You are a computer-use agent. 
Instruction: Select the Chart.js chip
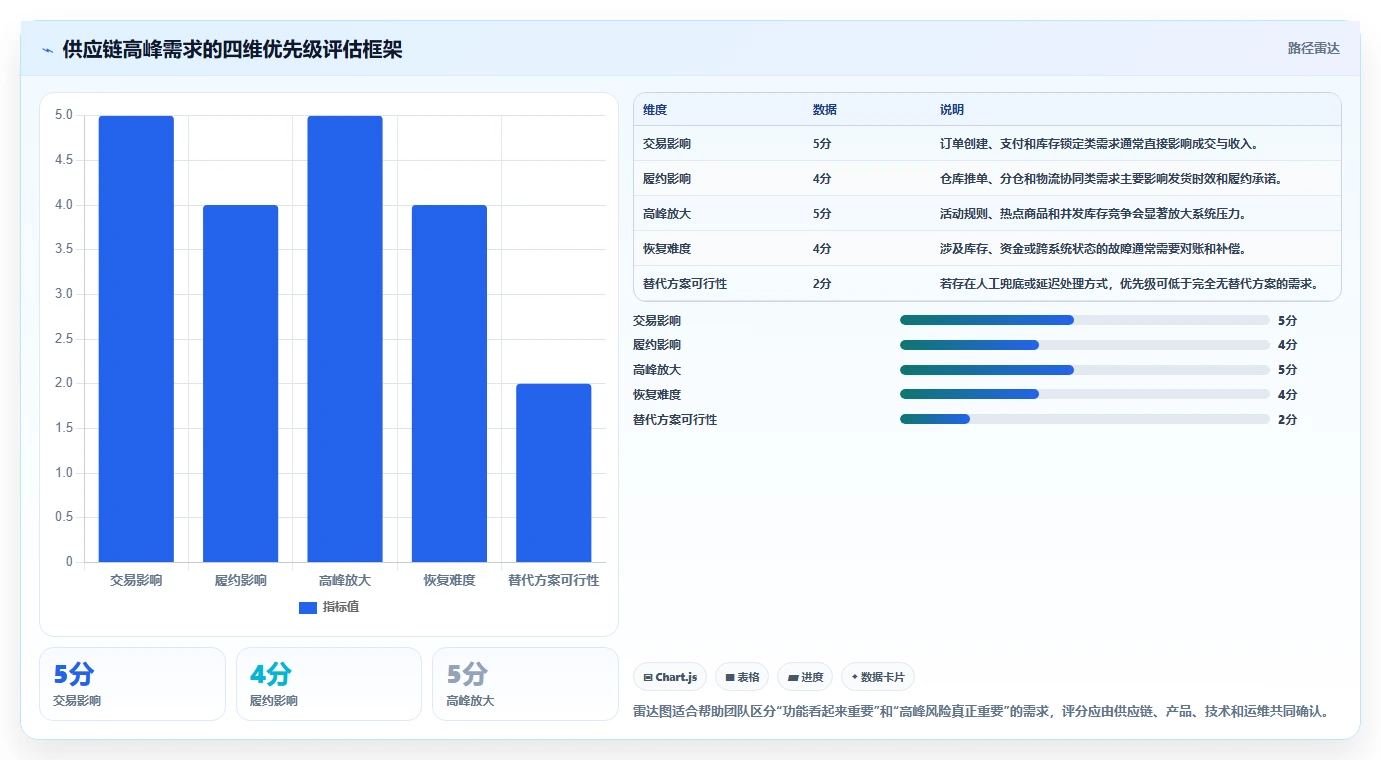click(670, 677)
